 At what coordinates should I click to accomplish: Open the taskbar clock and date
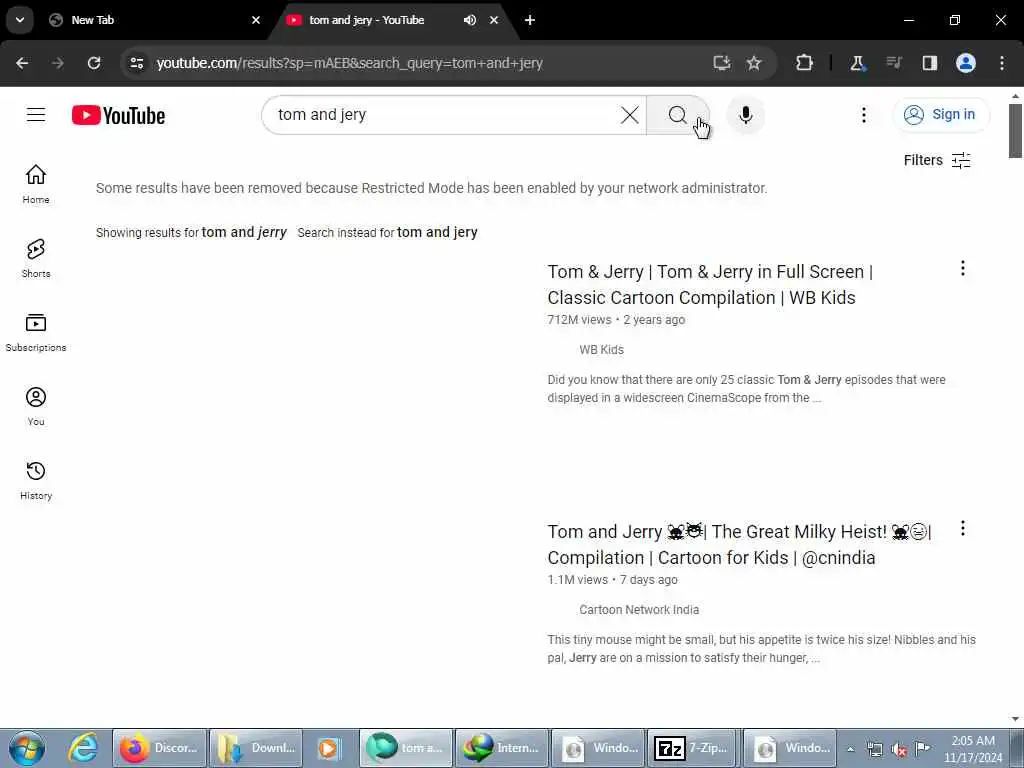(x=973, y=749)
